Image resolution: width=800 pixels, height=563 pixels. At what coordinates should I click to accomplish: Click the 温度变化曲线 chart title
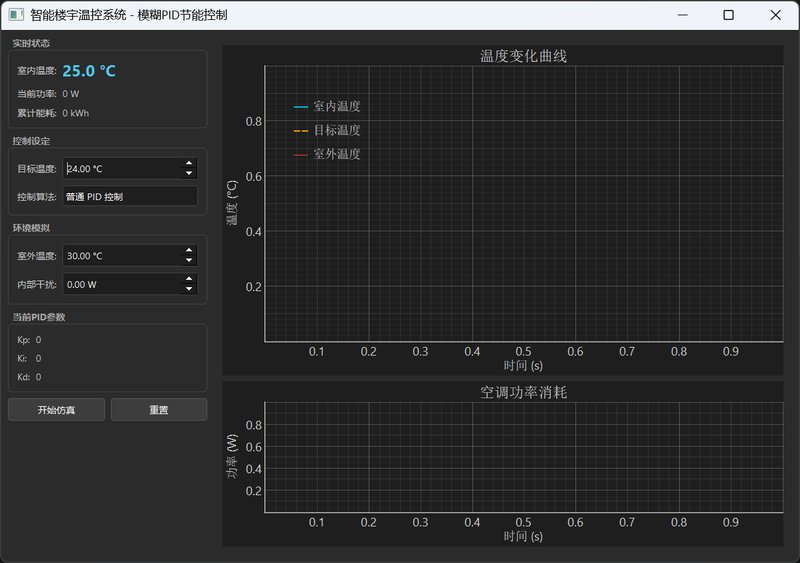tap(523, 56)
